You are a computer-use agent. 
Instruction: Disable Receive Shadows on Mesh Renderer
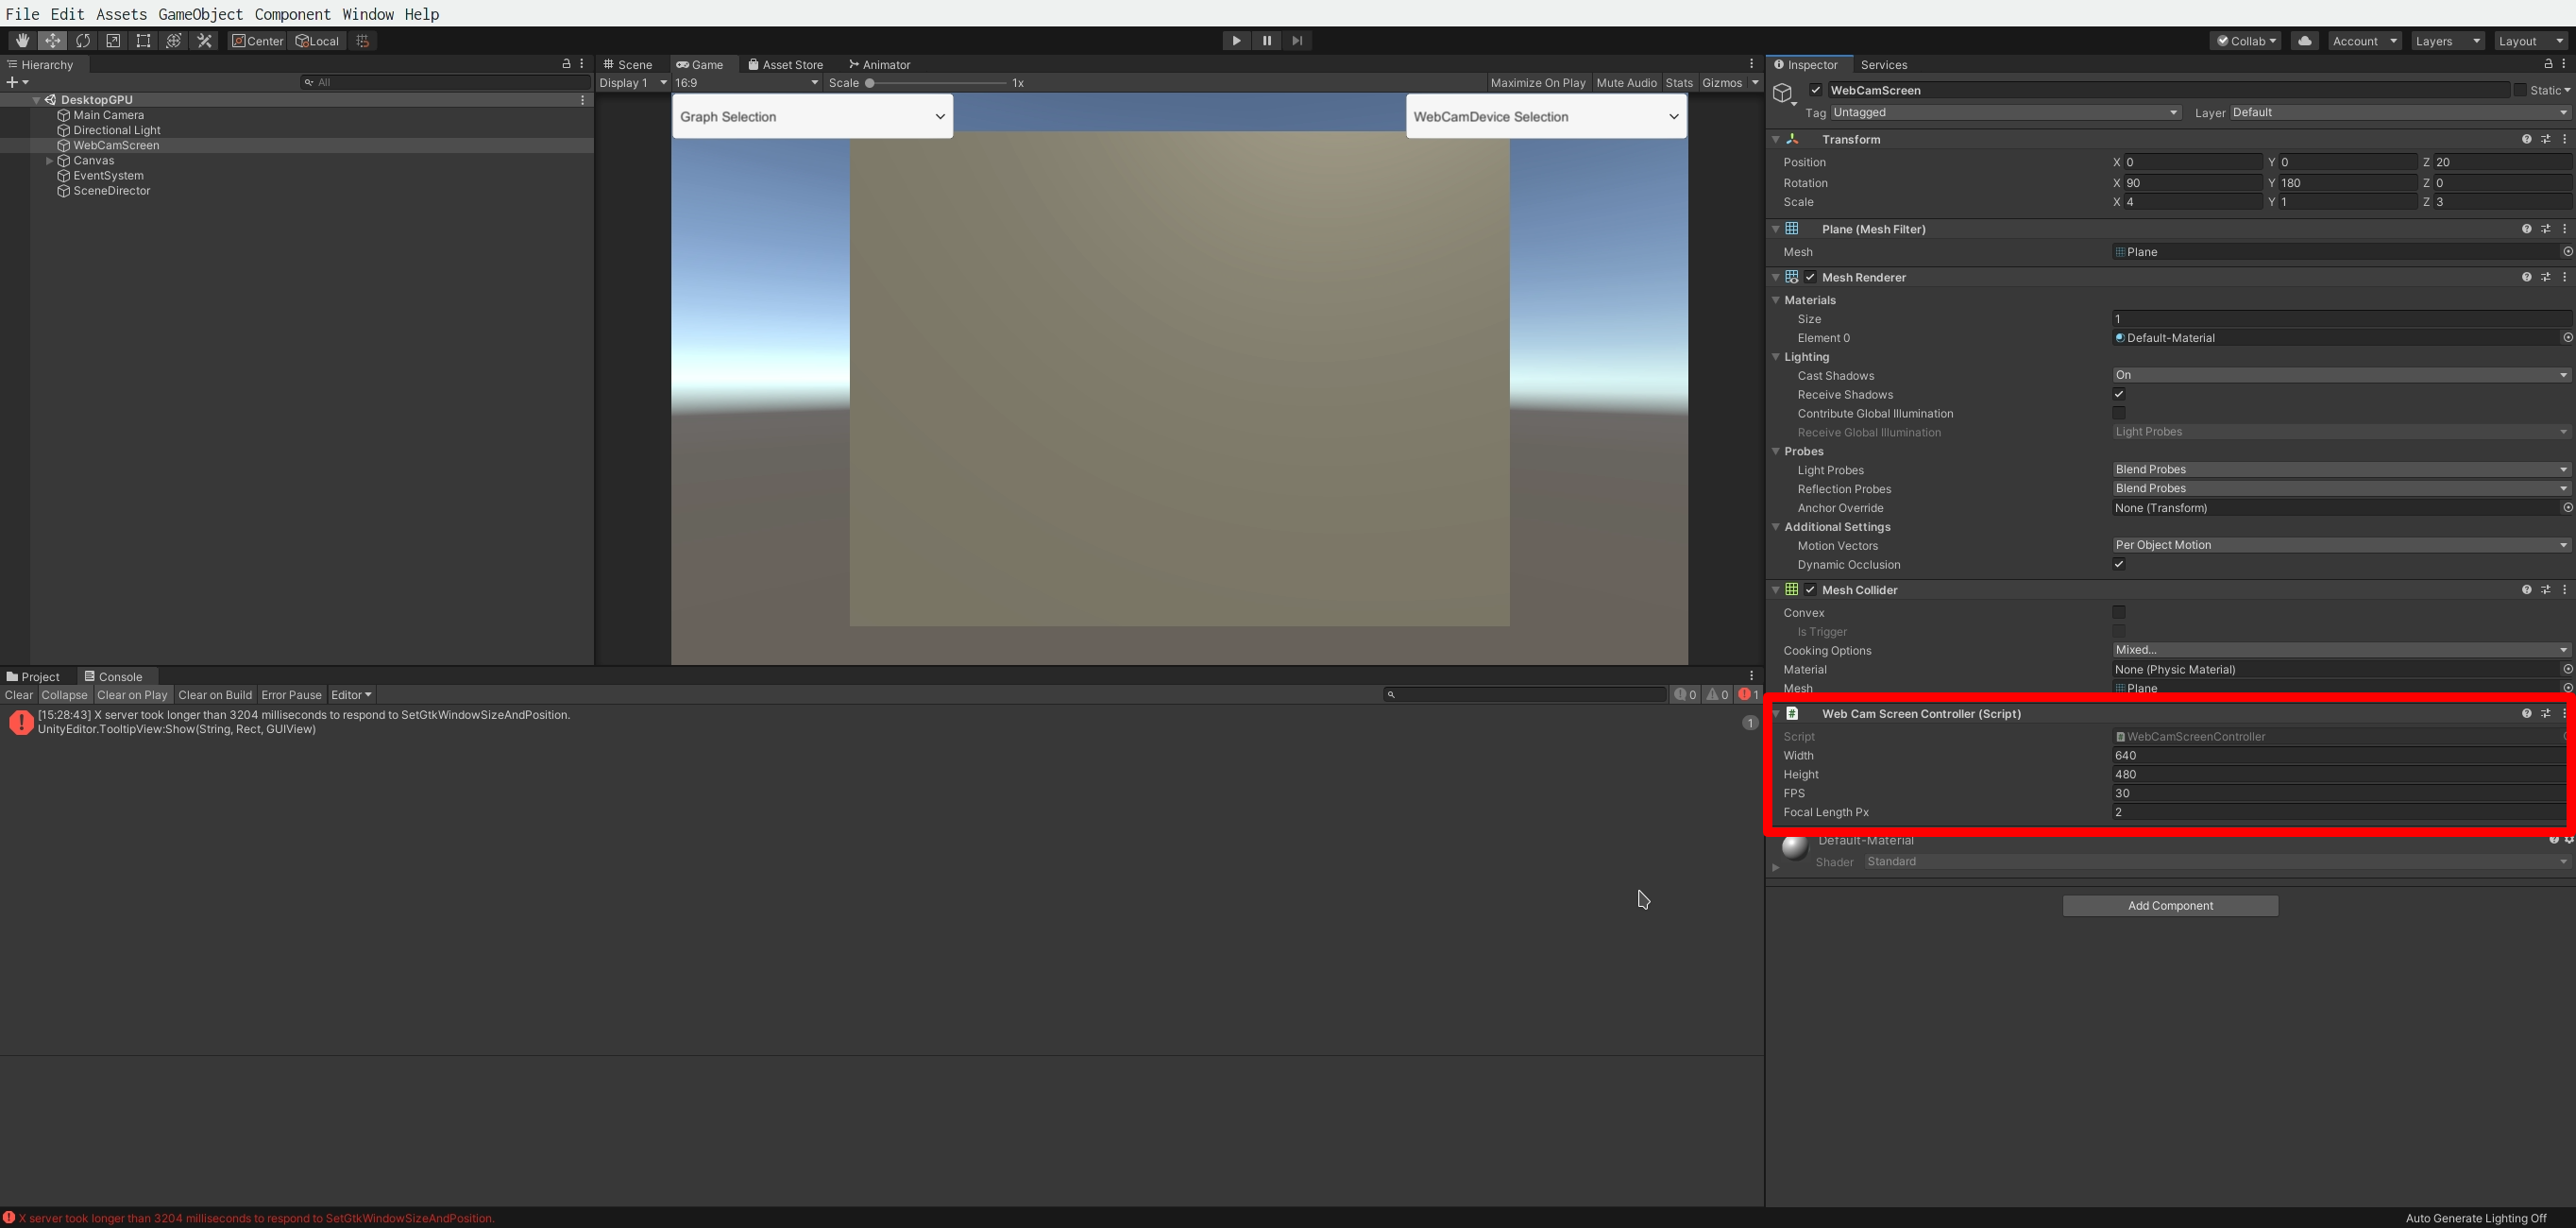click(2119, 394)
